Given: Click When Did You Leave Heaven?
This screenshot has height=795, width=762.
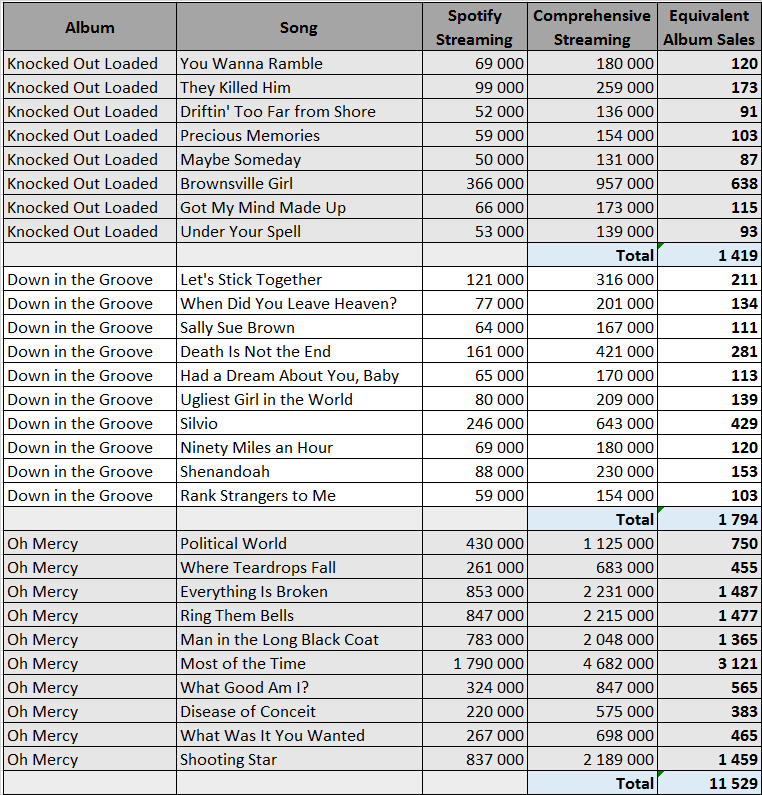Looking at the screenshot, I should click(x=299, y=303).
